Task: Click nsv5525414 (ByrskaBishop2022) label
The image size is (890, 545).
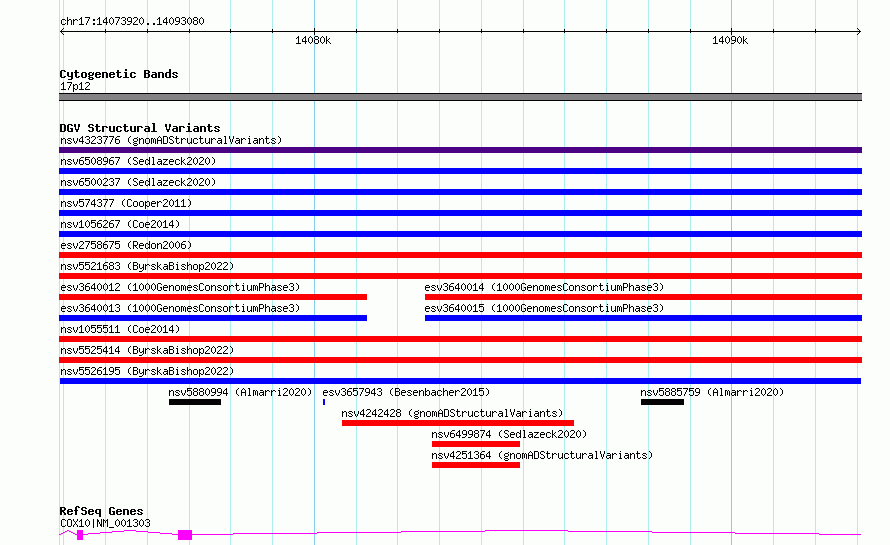Action: [x=147, y=350]
